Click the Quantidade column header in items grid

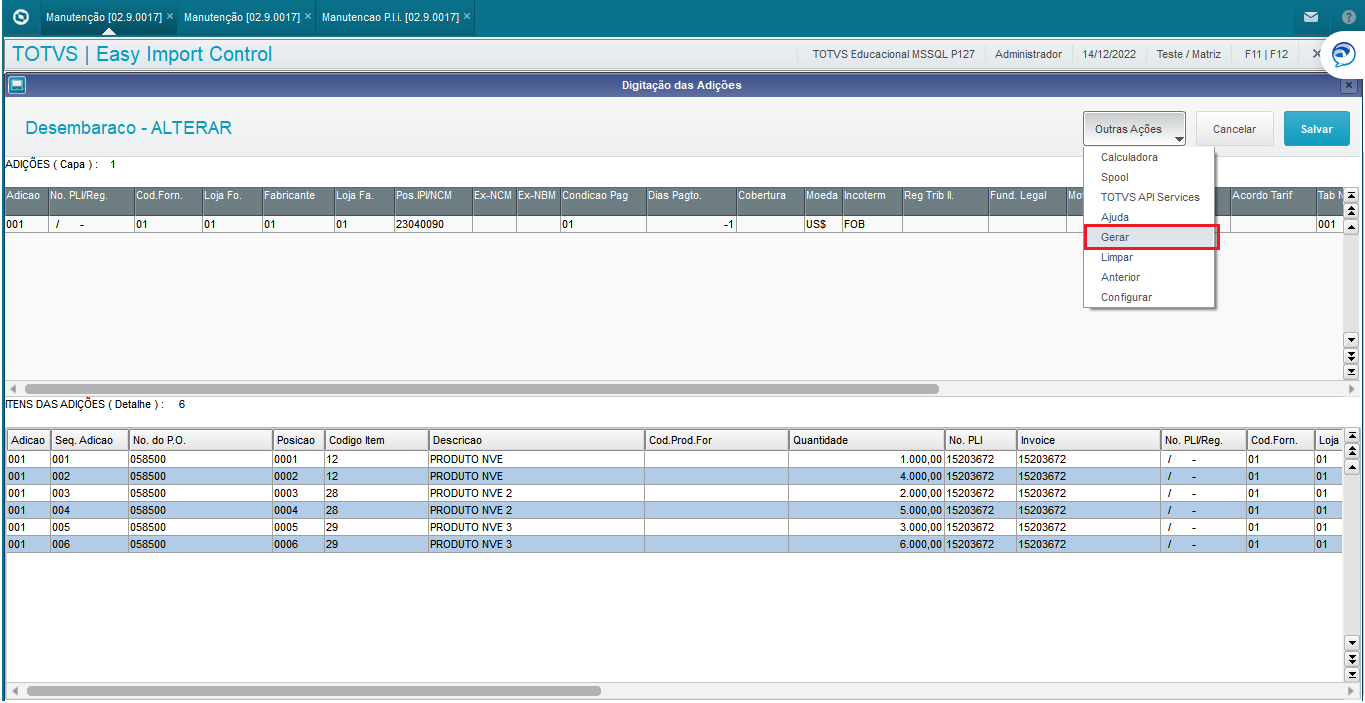point(866,440)
